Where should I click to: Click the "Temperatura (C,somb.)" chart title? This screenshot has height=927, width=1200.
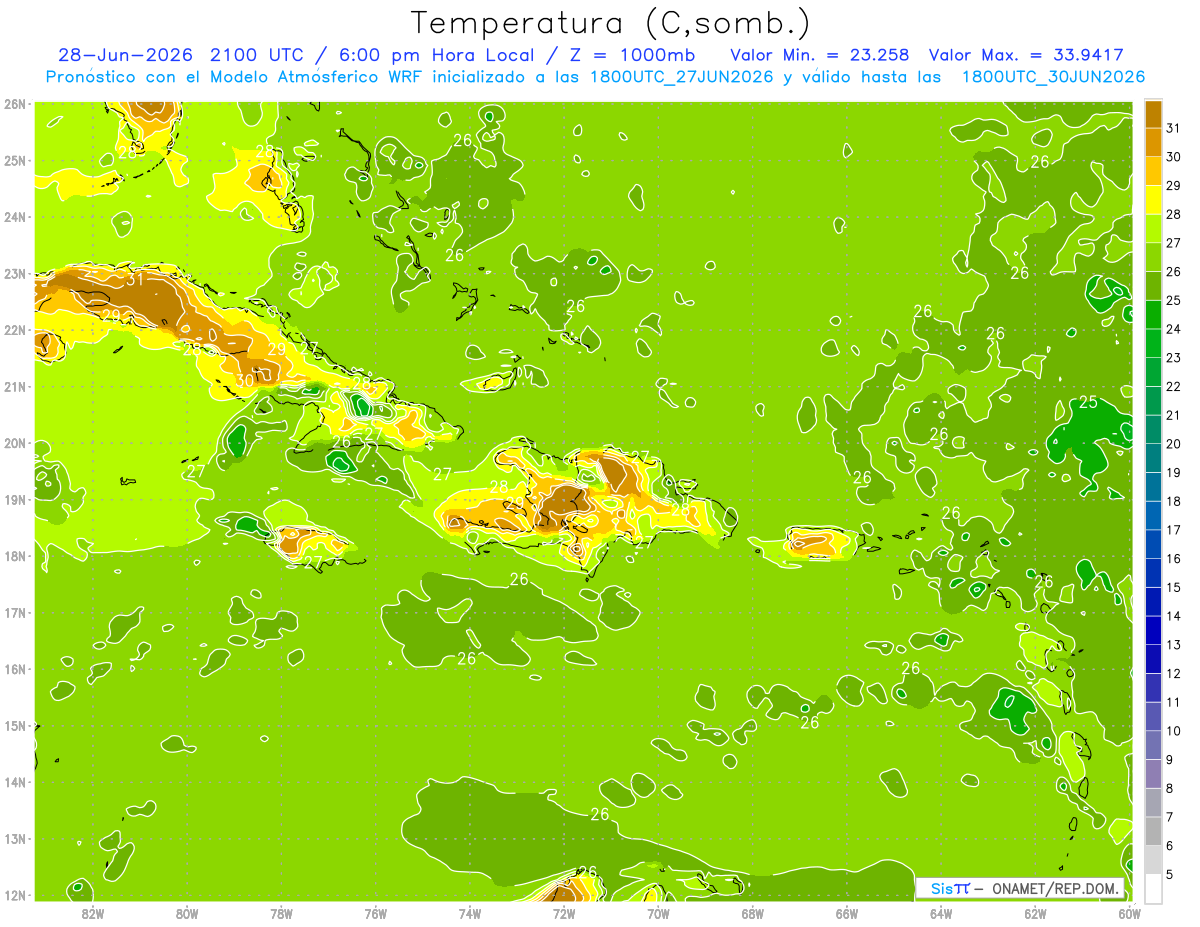611,23
